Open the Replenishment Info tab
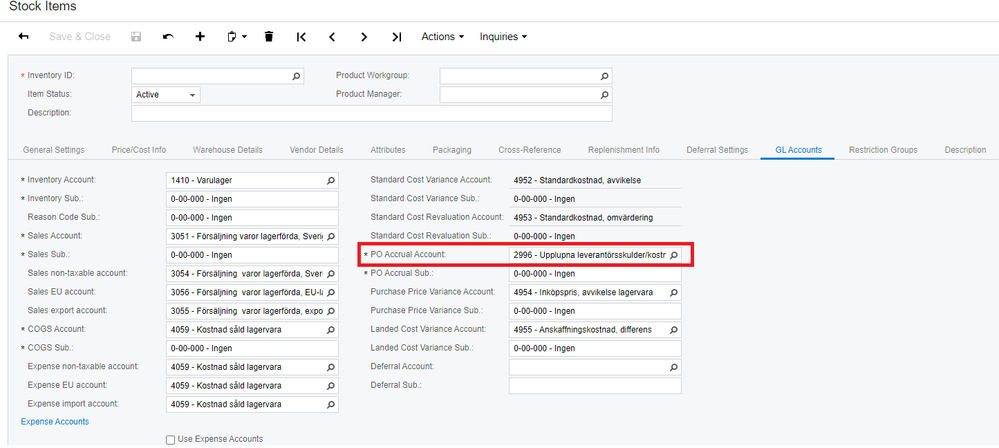Viewport: 999px width, 448px height. (624, 150)
